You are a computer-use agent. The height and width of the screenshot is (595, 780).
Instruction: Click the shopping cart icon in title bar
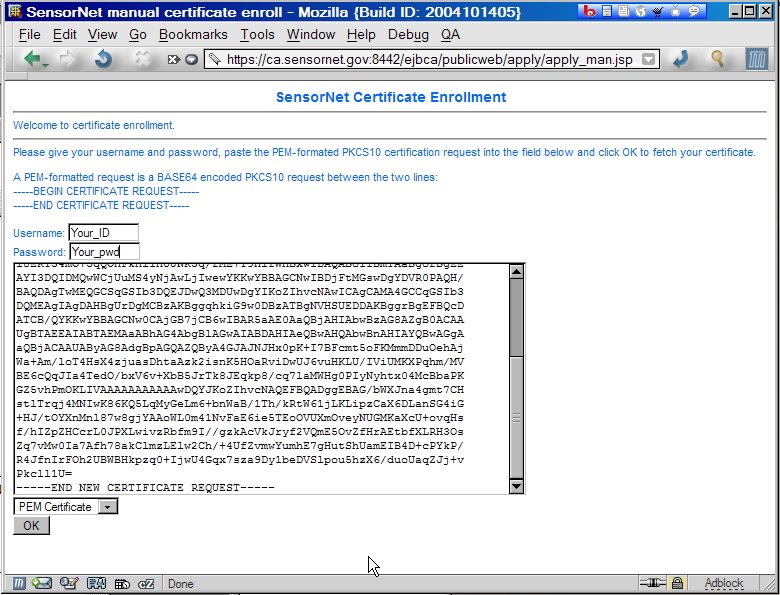(658, 11)
